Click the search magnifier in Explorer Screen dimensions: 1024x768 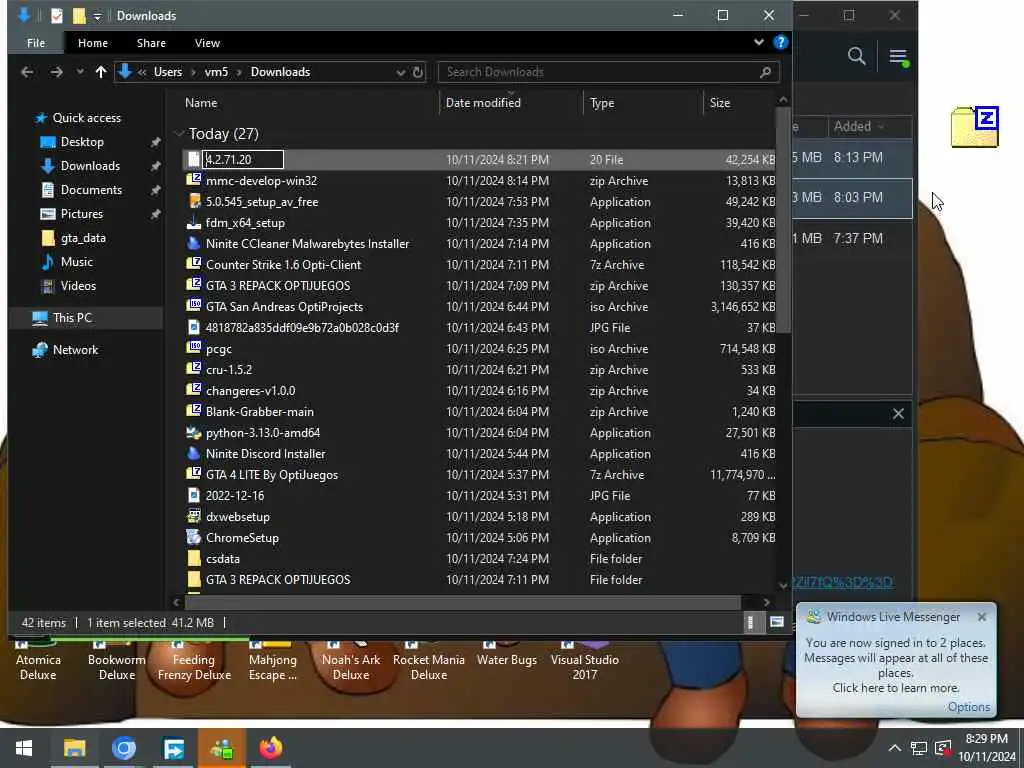765,72
